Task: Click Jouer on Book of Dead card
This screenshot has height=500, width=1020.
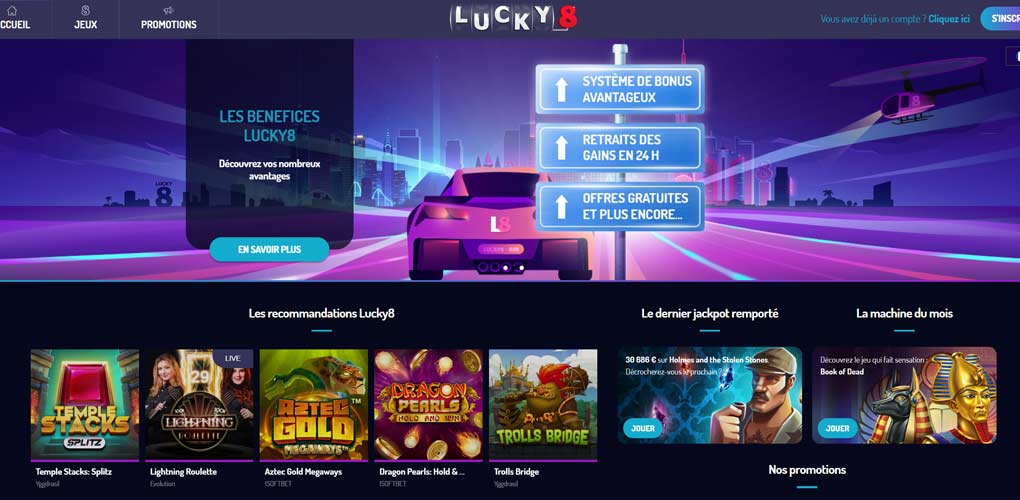Action: pos(837,428)
